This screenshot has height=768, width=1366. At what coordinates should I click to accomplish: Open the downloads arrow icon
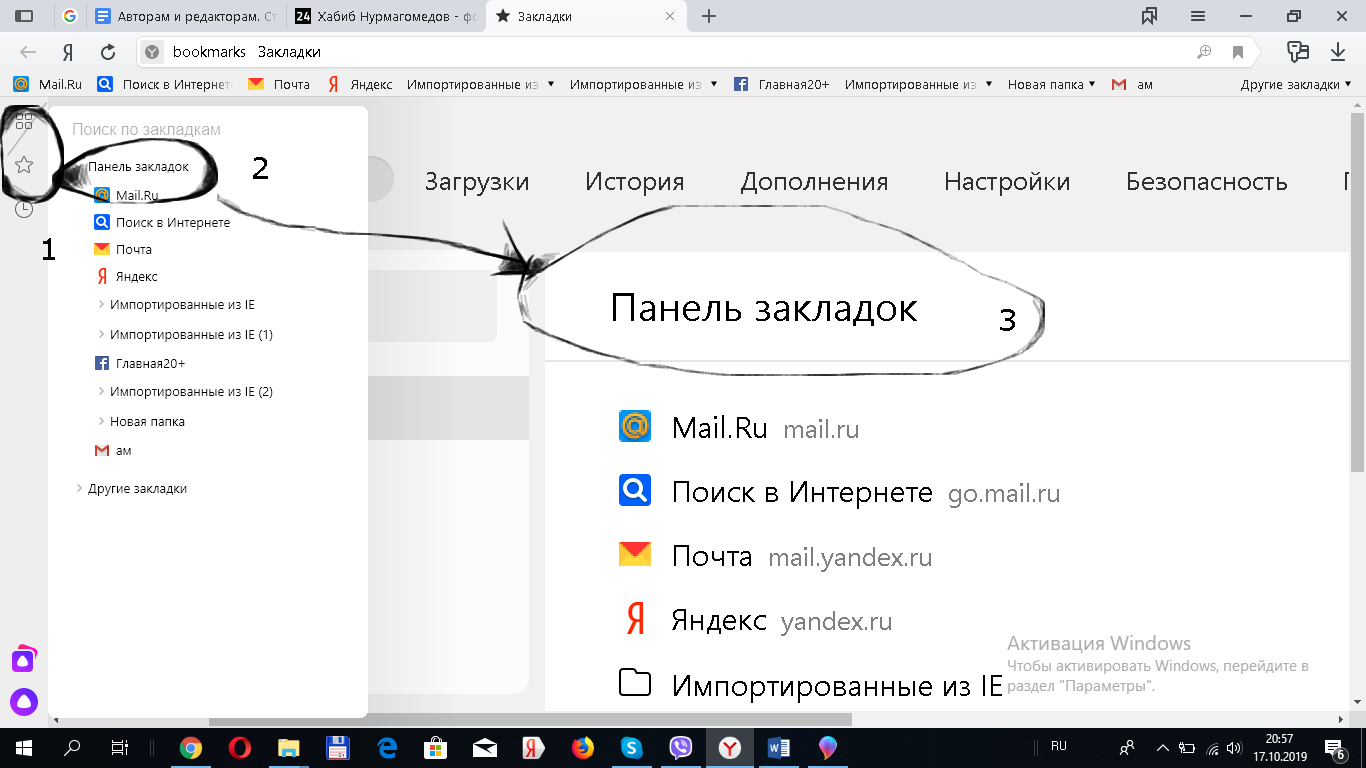[1338, 52]
